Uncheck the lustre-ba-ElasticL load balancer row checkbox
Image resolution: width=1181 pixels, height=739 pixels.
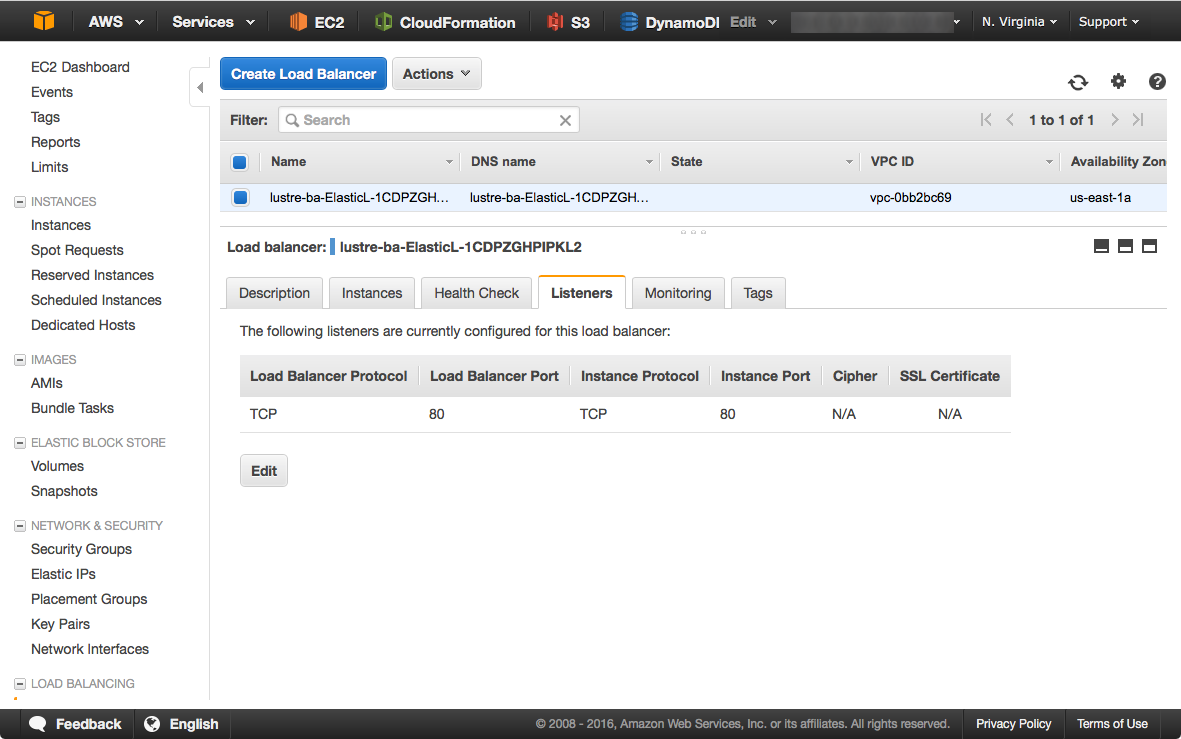(x=240, y=198)
